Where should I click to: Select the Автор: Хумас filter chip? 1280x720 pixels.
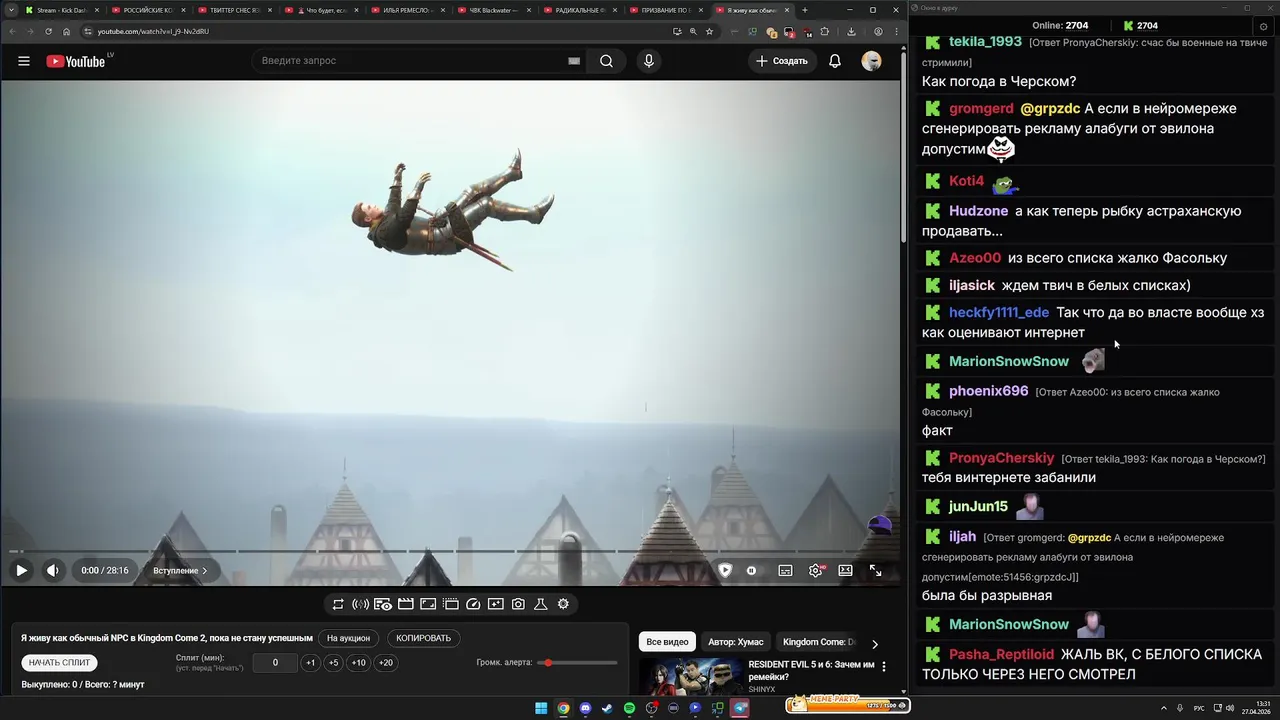pos(736,642)
